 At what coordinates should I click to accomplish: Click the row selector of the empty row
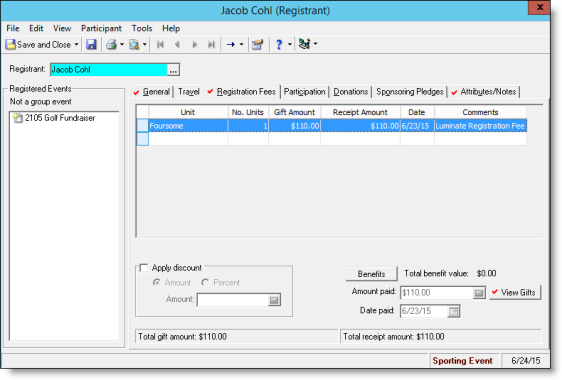click(x=143, y=139)
